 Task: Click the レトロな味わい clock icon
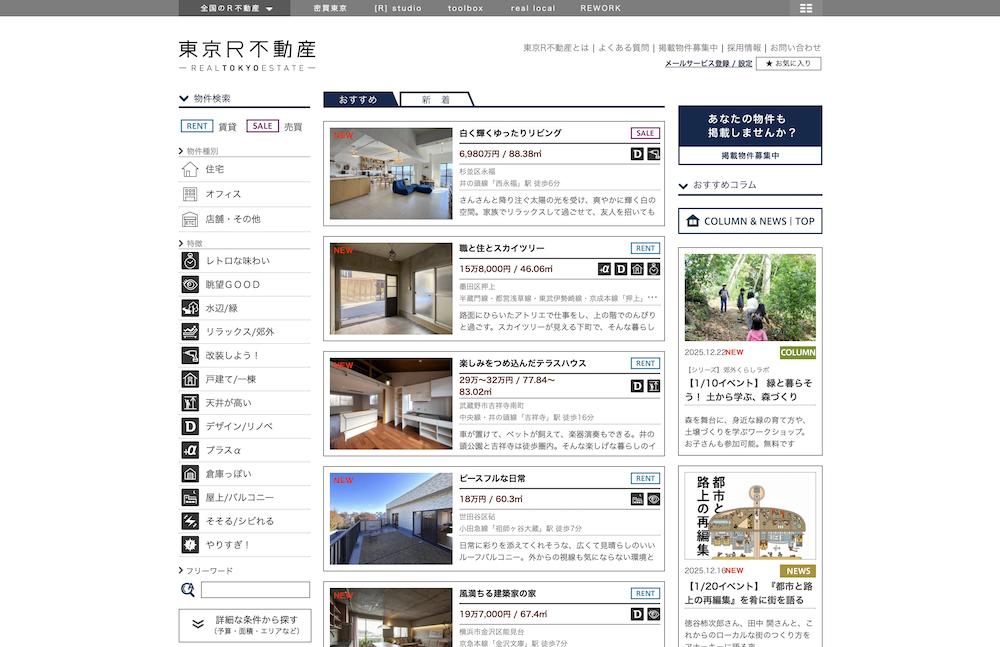(189, 261)
